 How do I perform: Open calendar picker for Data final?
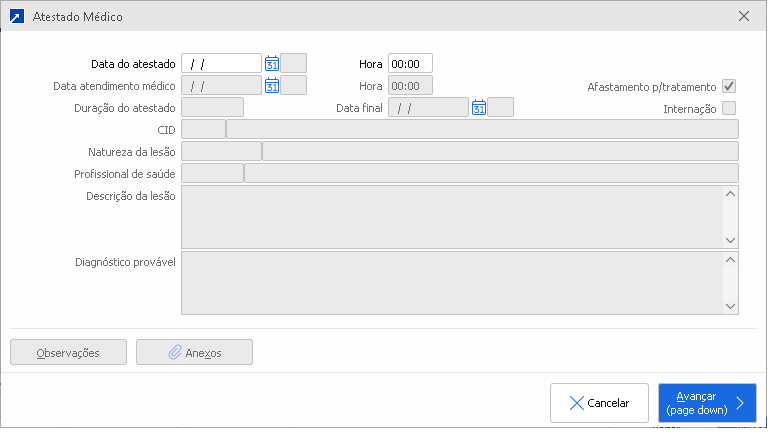point(479,108)
